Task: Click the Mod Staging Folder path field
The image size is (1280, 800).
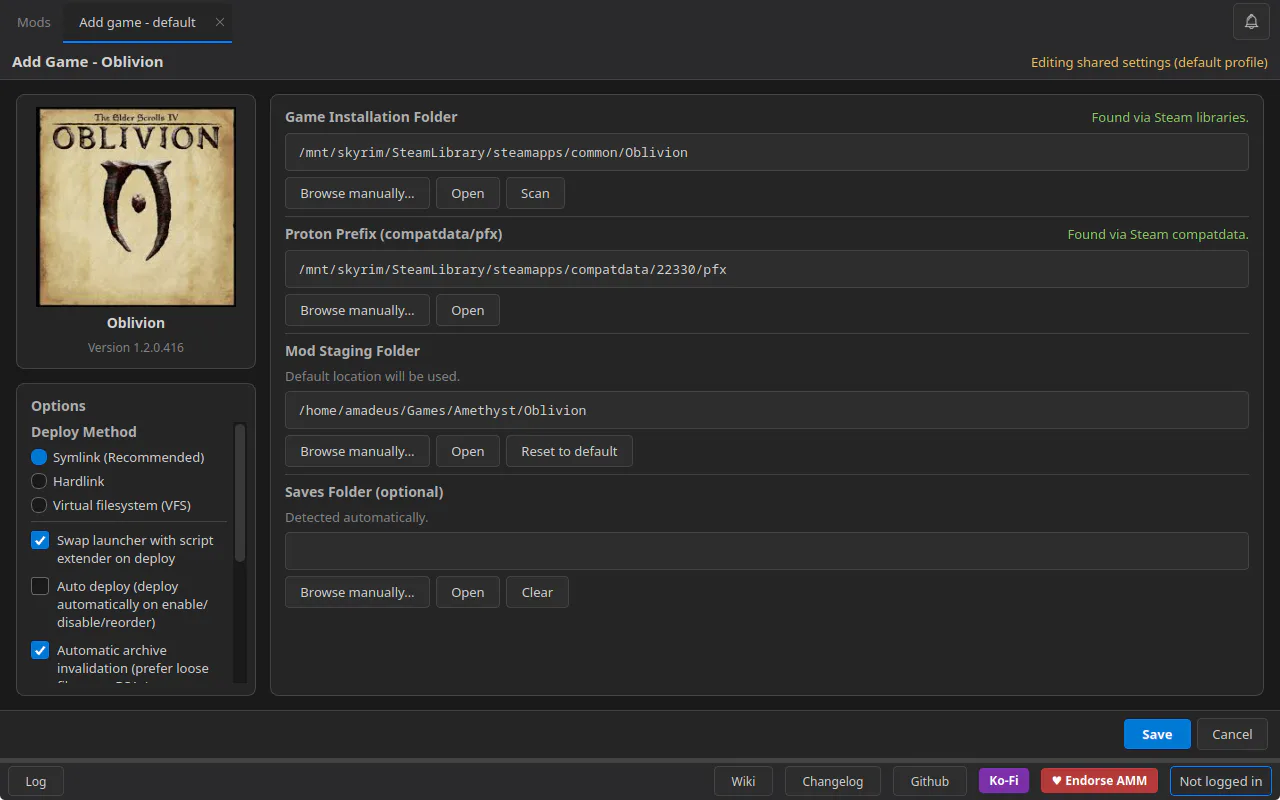Action: point(767,410)
